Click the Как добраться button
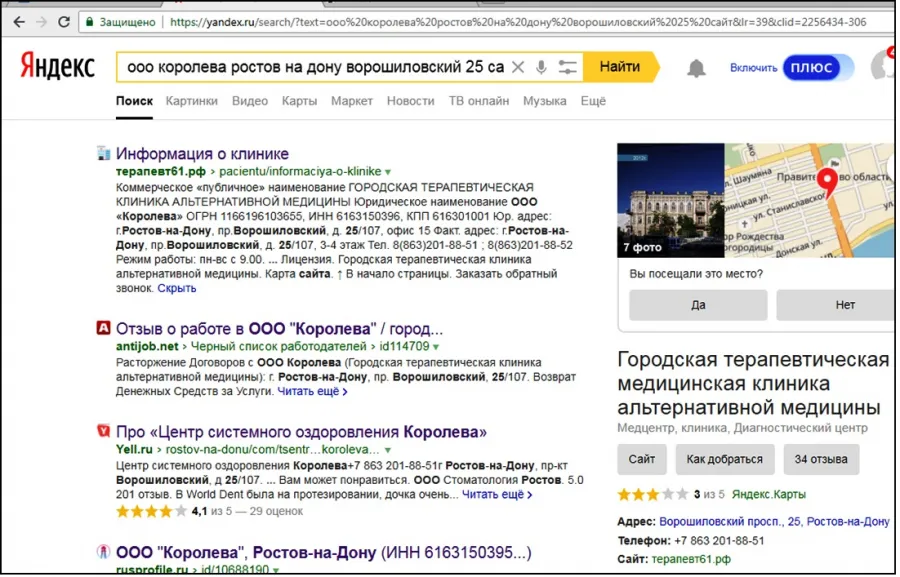 724,459
